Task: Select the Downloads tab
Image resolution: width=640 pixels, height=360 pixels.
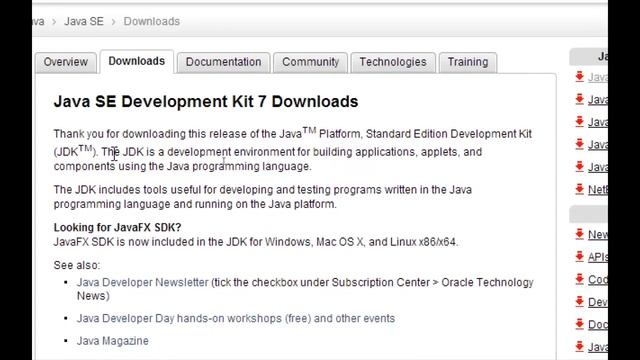Action: (137, 61)
